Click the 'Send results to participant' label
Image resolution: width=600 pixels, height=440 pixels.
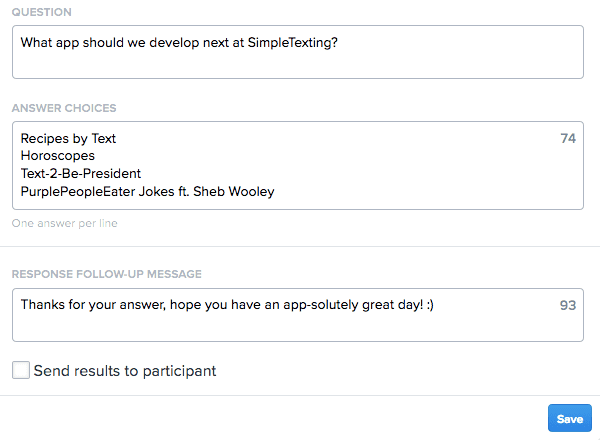coord(124,371)
